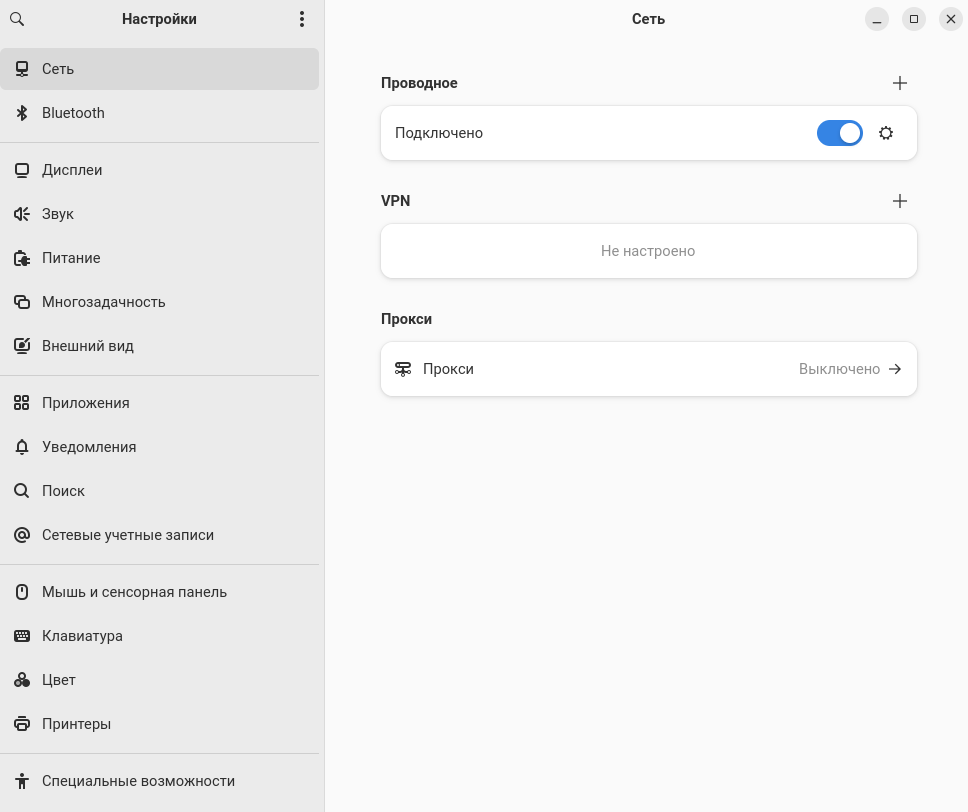Add a new VPN connection
Screen dimensions: 968x812
[x=899, y=201]
